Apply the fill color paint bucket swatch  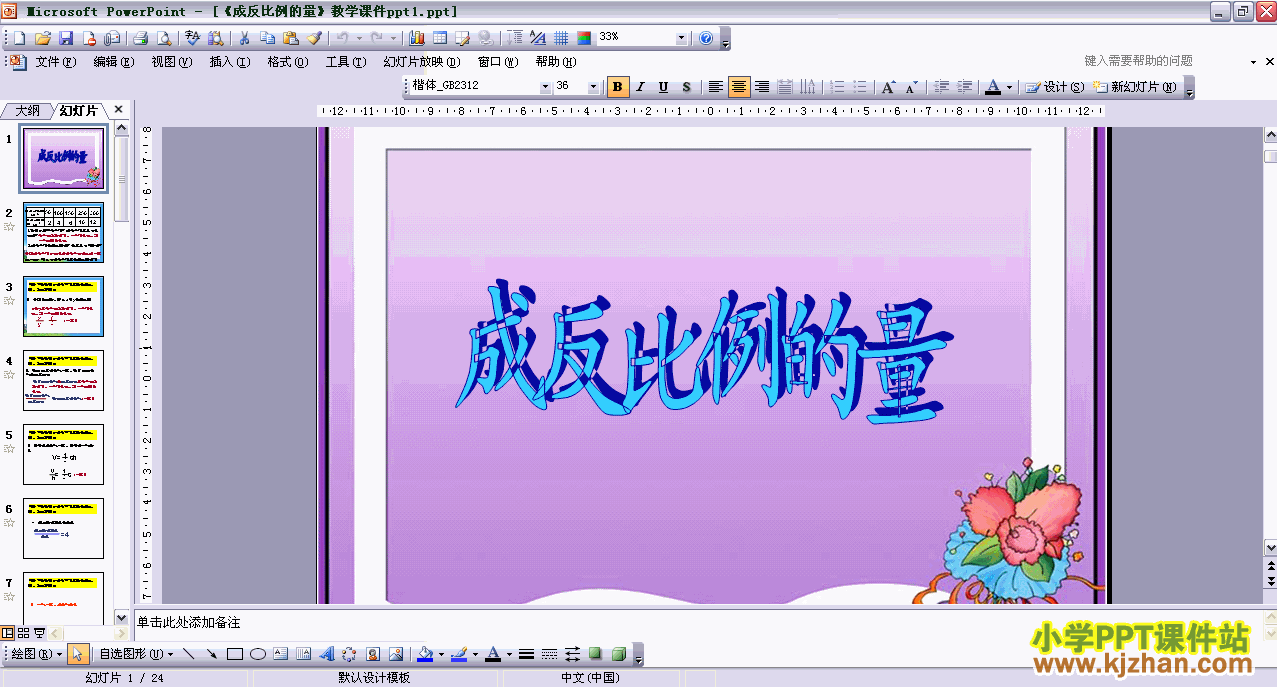(425, 654)
